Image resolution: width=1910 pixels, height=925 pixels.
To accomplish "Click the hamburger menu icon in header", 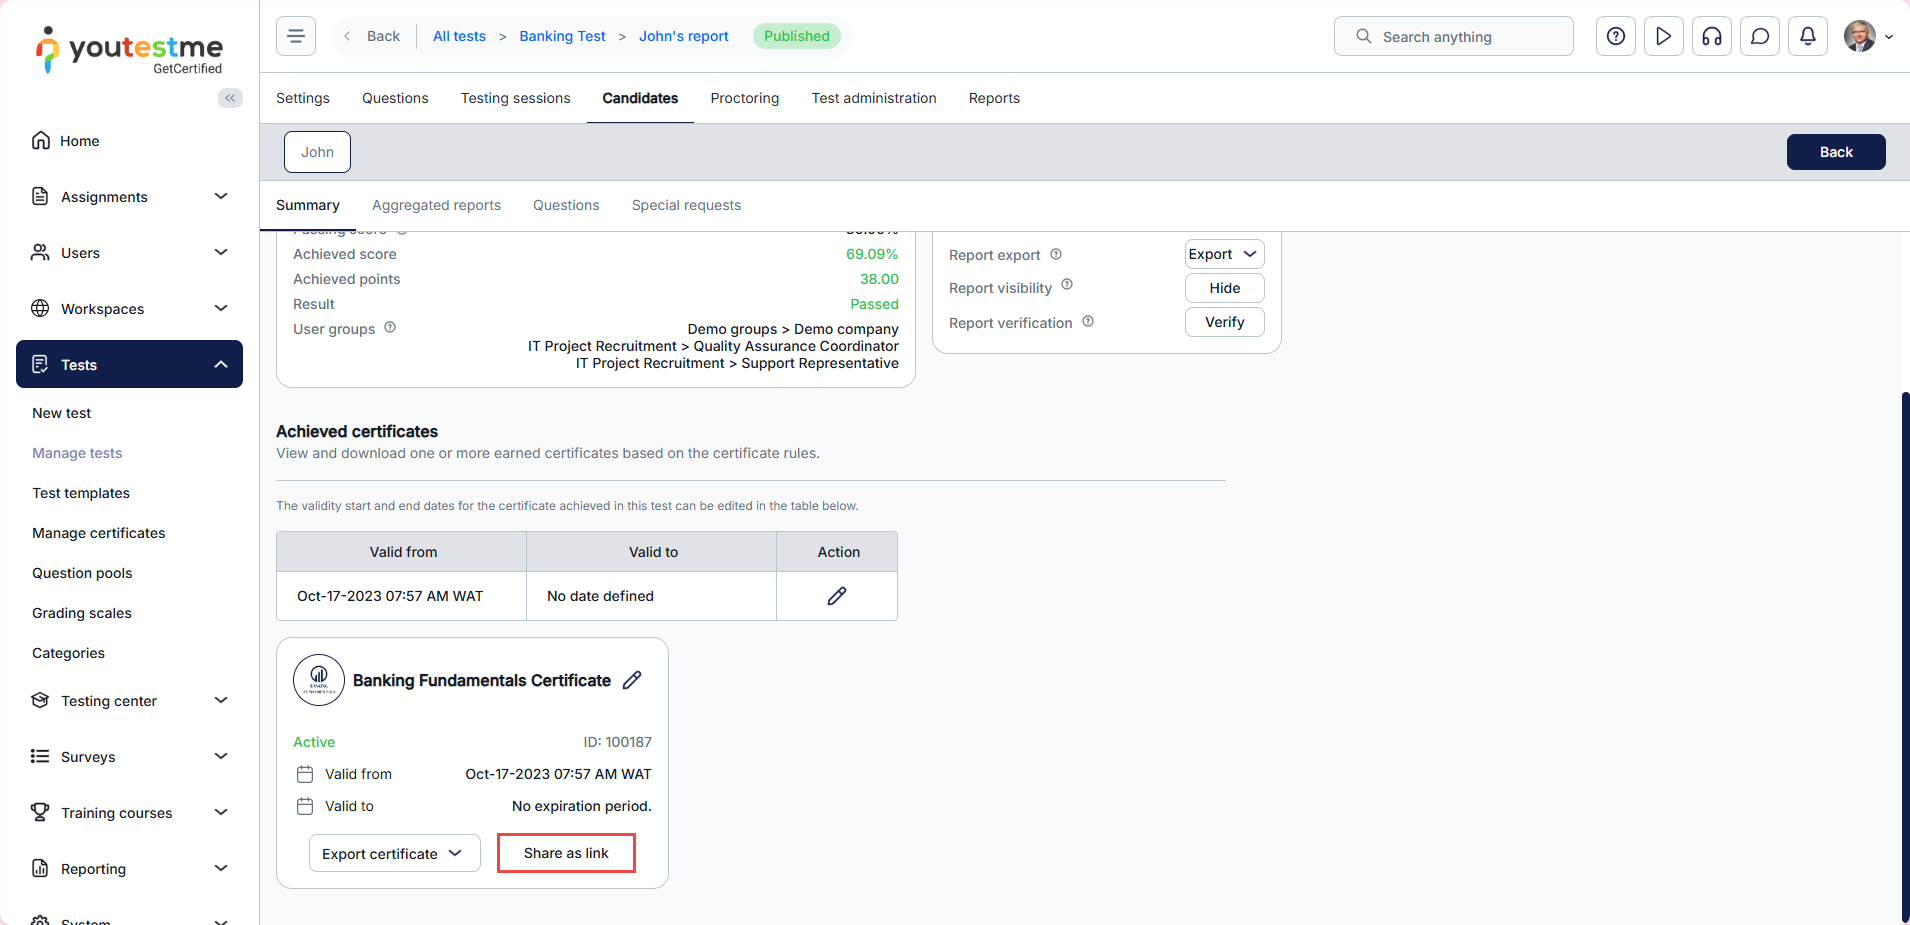I will tap(296, 36).
